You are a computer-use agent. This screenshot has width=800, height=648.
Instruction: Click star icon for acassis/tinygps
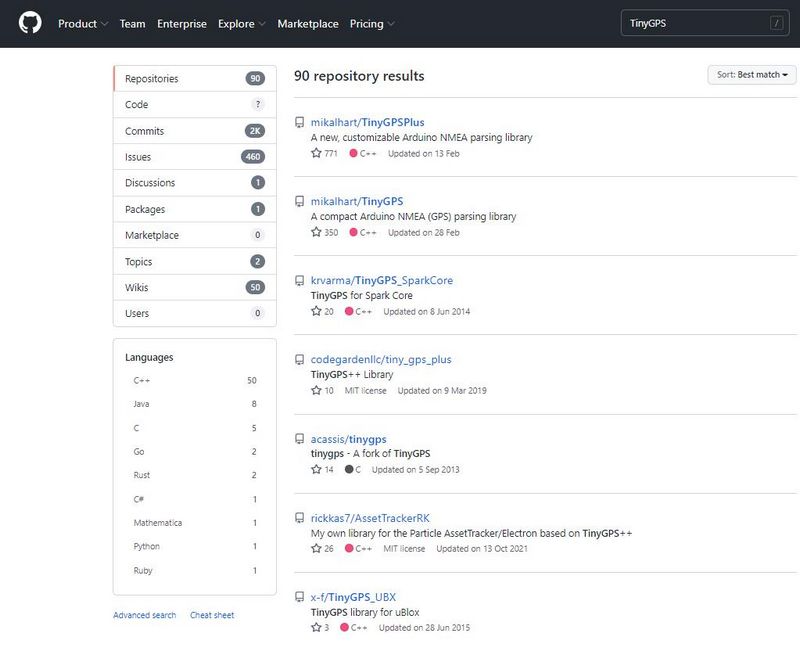coord(316,469)
